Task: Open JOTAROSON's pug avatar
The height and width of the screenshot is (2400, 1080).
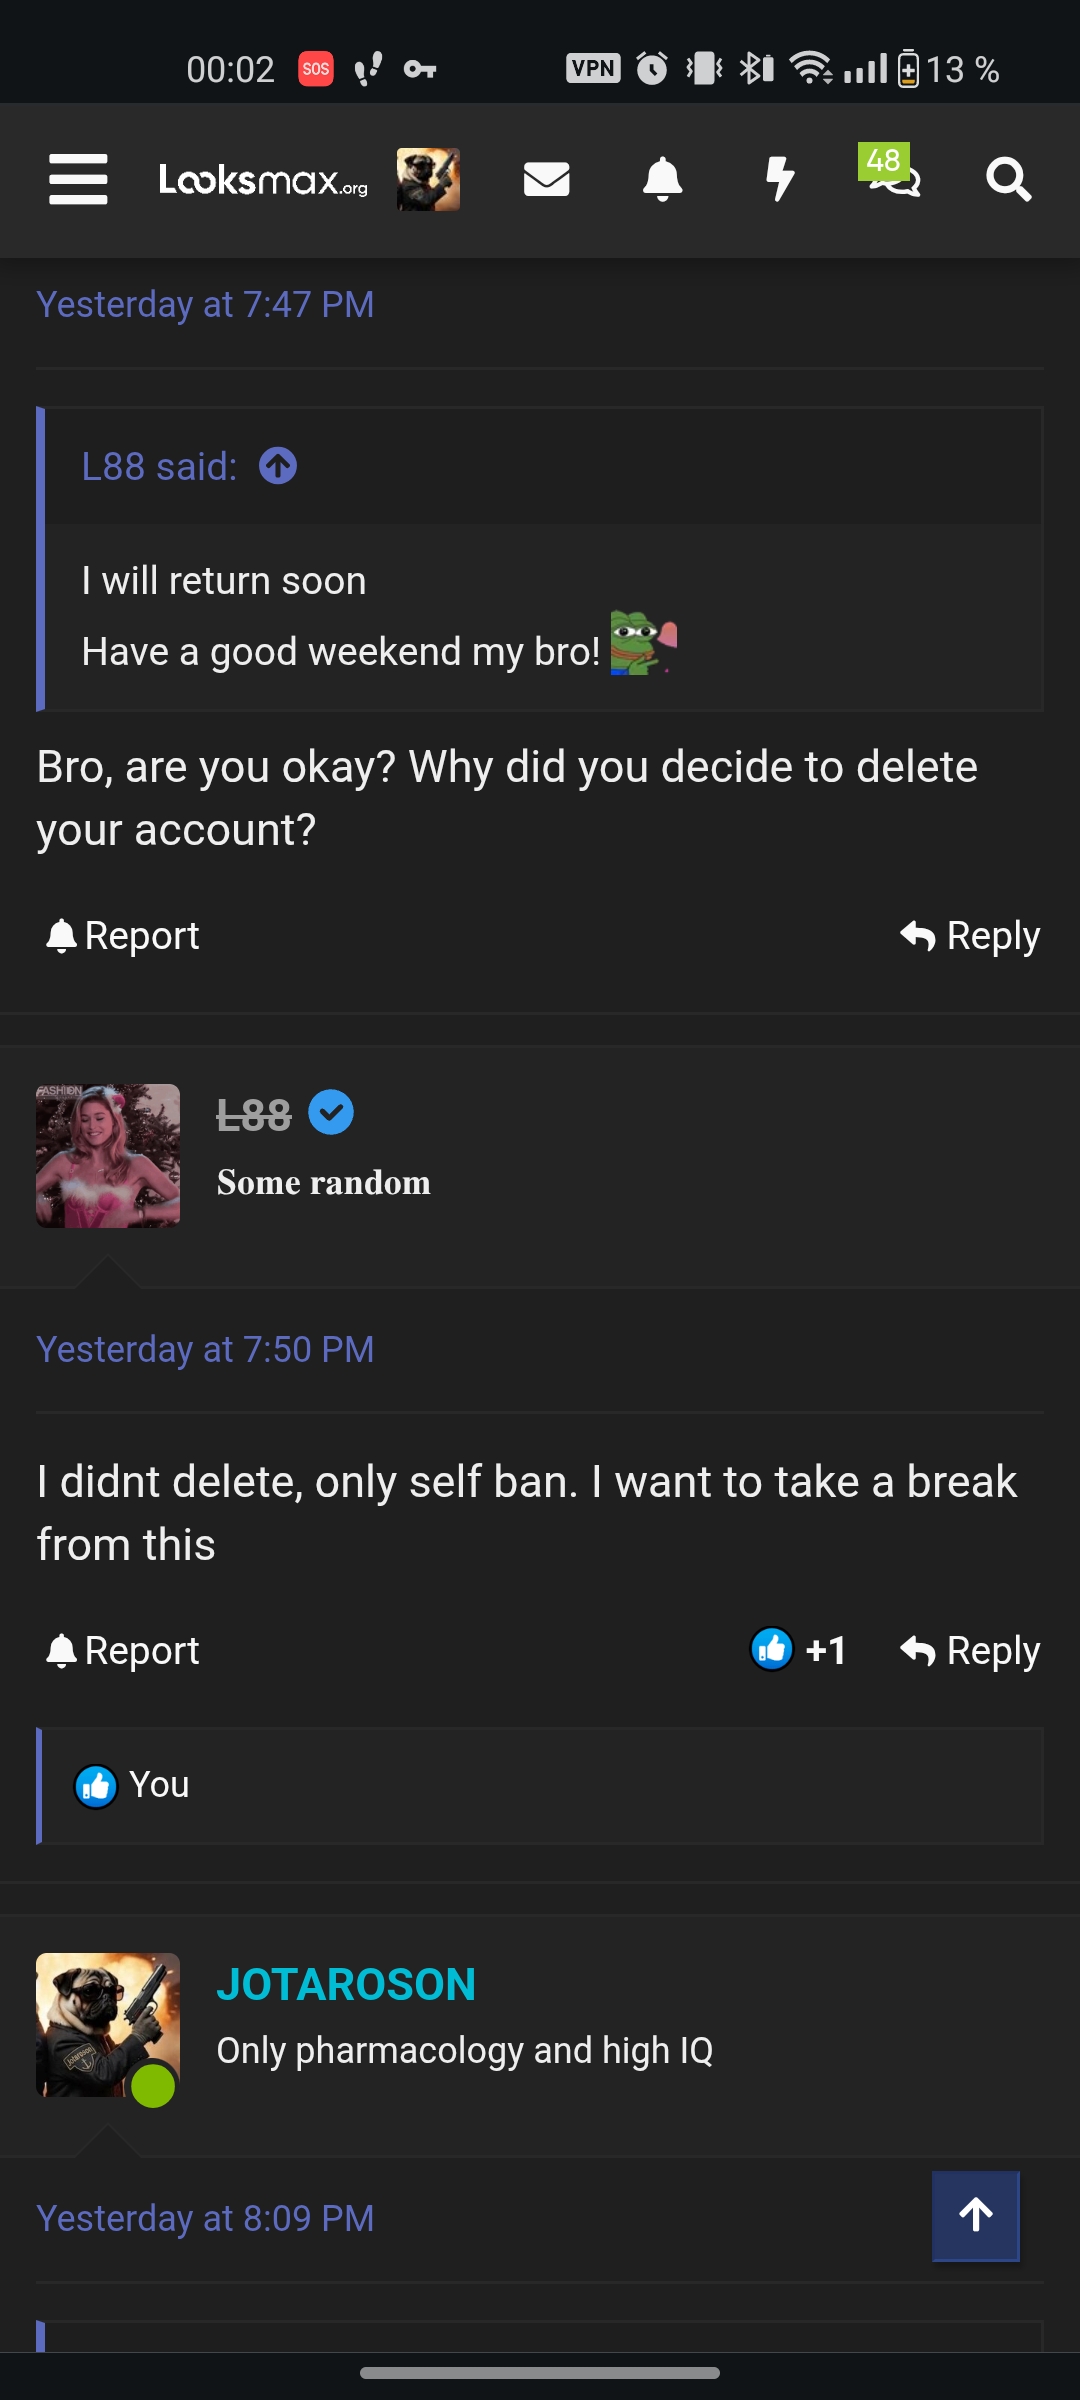Action: [x=108, y=2025]
